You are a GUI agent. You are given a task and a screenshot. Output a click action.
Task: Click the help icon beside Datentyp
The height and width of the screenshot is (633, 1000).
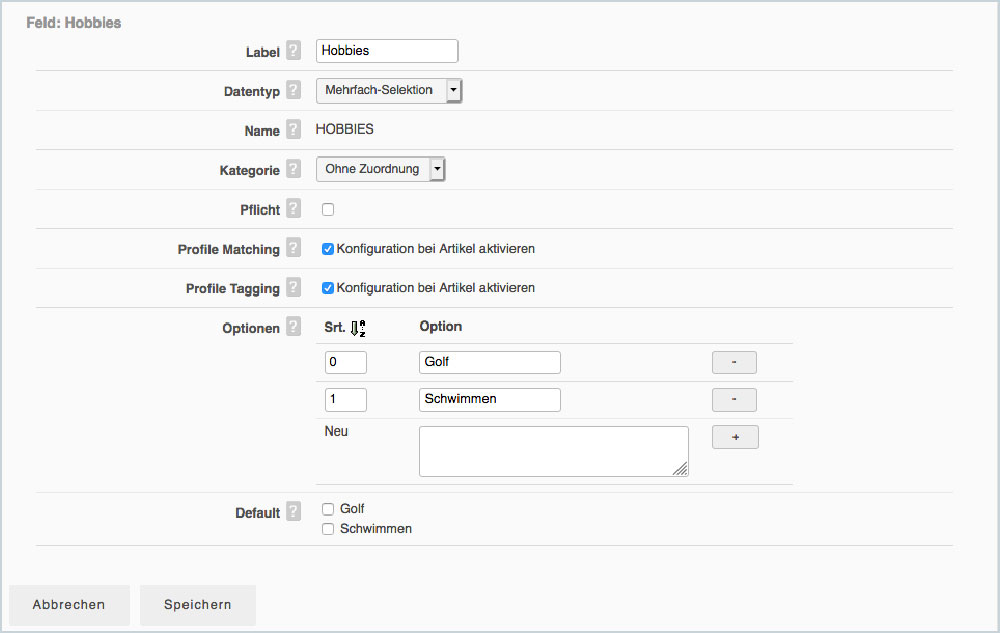(x=293, y=90)
